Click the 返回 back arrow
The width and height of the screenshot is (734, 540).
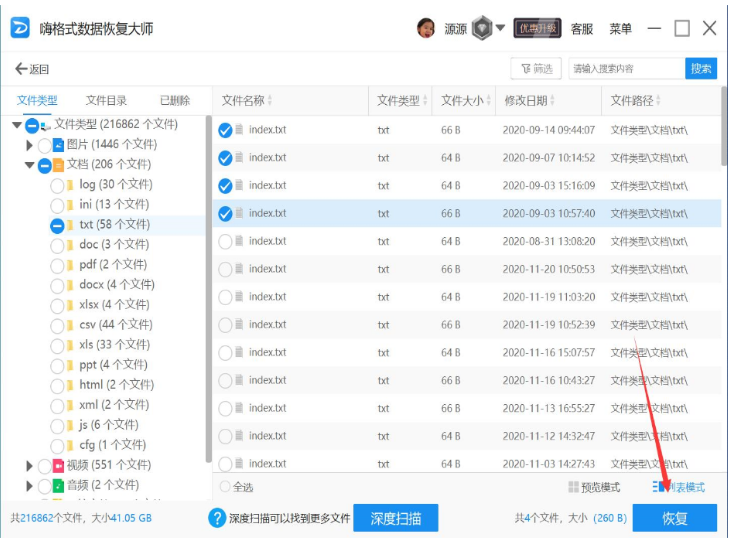tap(31, 69)
